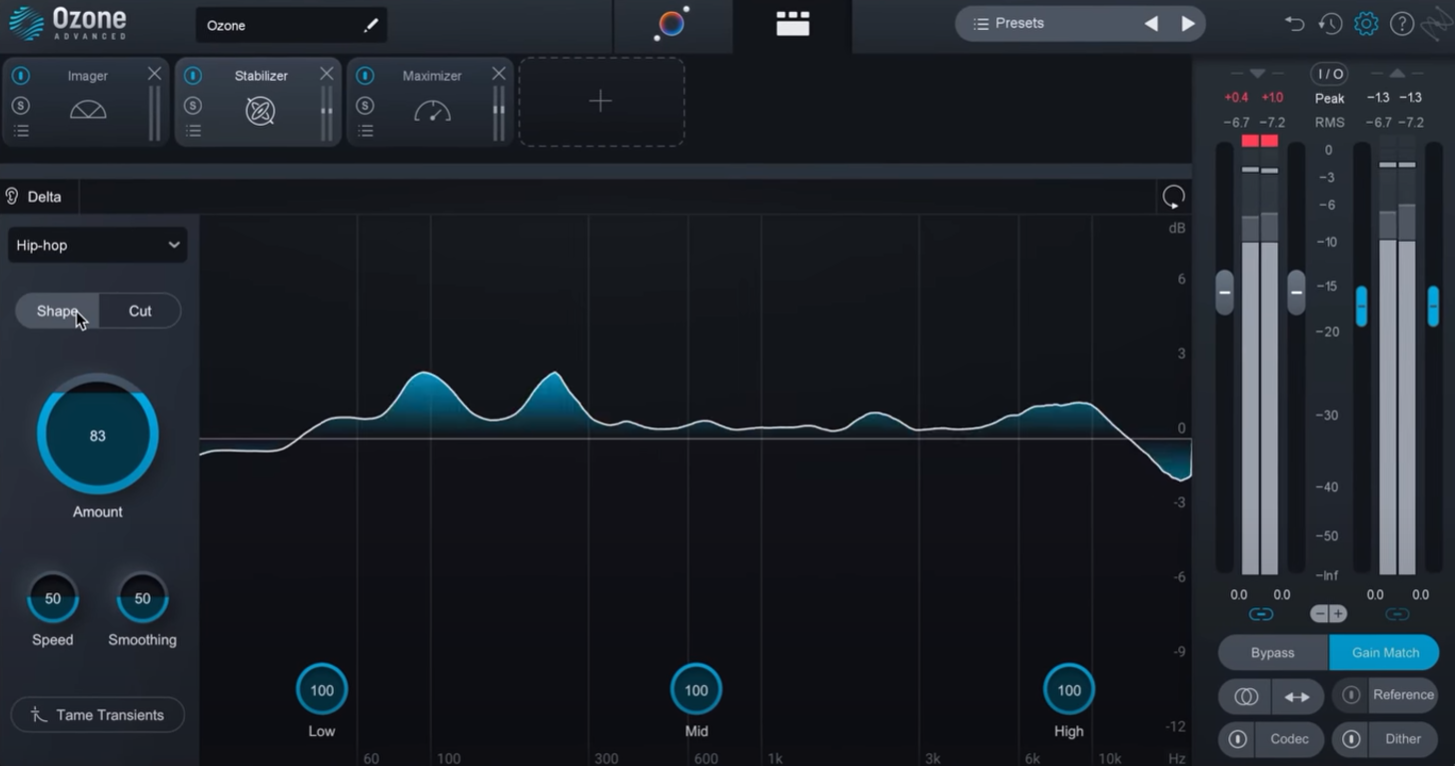This screenshot has width=1455, height=766.
Task: Click the Ozone preset name field
Action: 291,26
